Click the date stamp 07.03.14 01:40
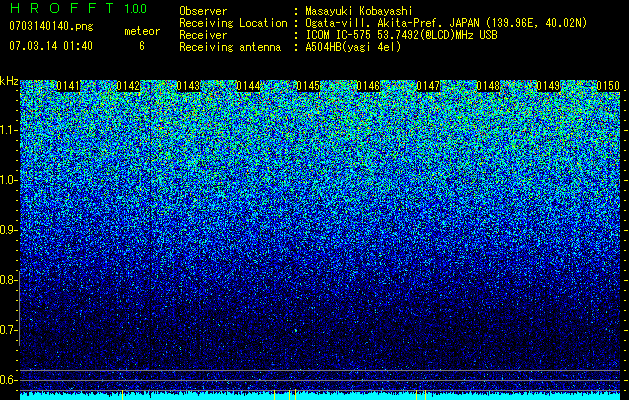Image resolution: width=629 pixels, height=400 pixels. point(51,45)
